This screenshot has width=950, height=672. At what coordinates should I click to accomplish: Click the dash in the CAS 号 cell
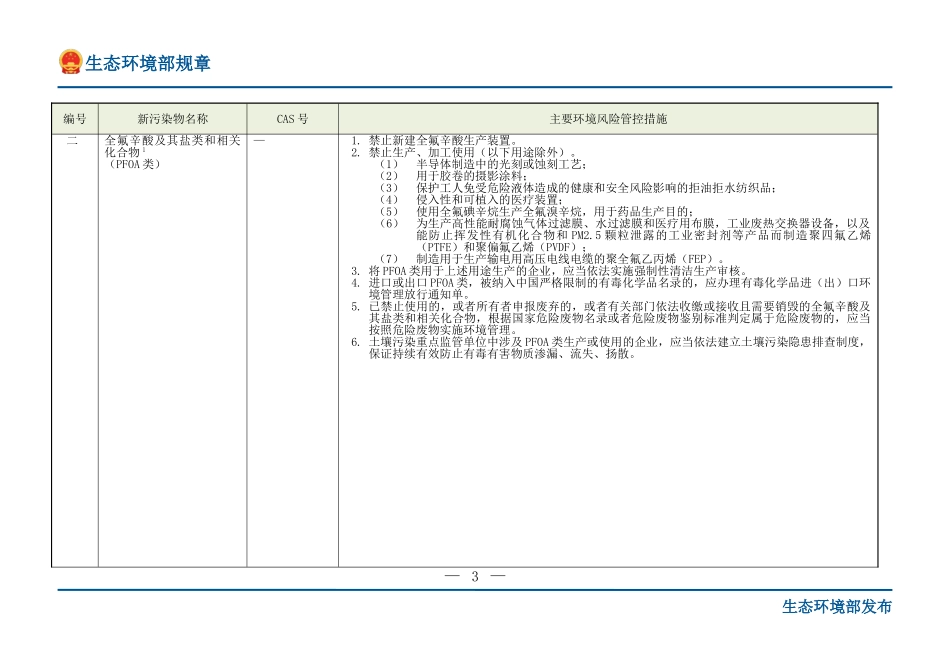click(258, 139)
